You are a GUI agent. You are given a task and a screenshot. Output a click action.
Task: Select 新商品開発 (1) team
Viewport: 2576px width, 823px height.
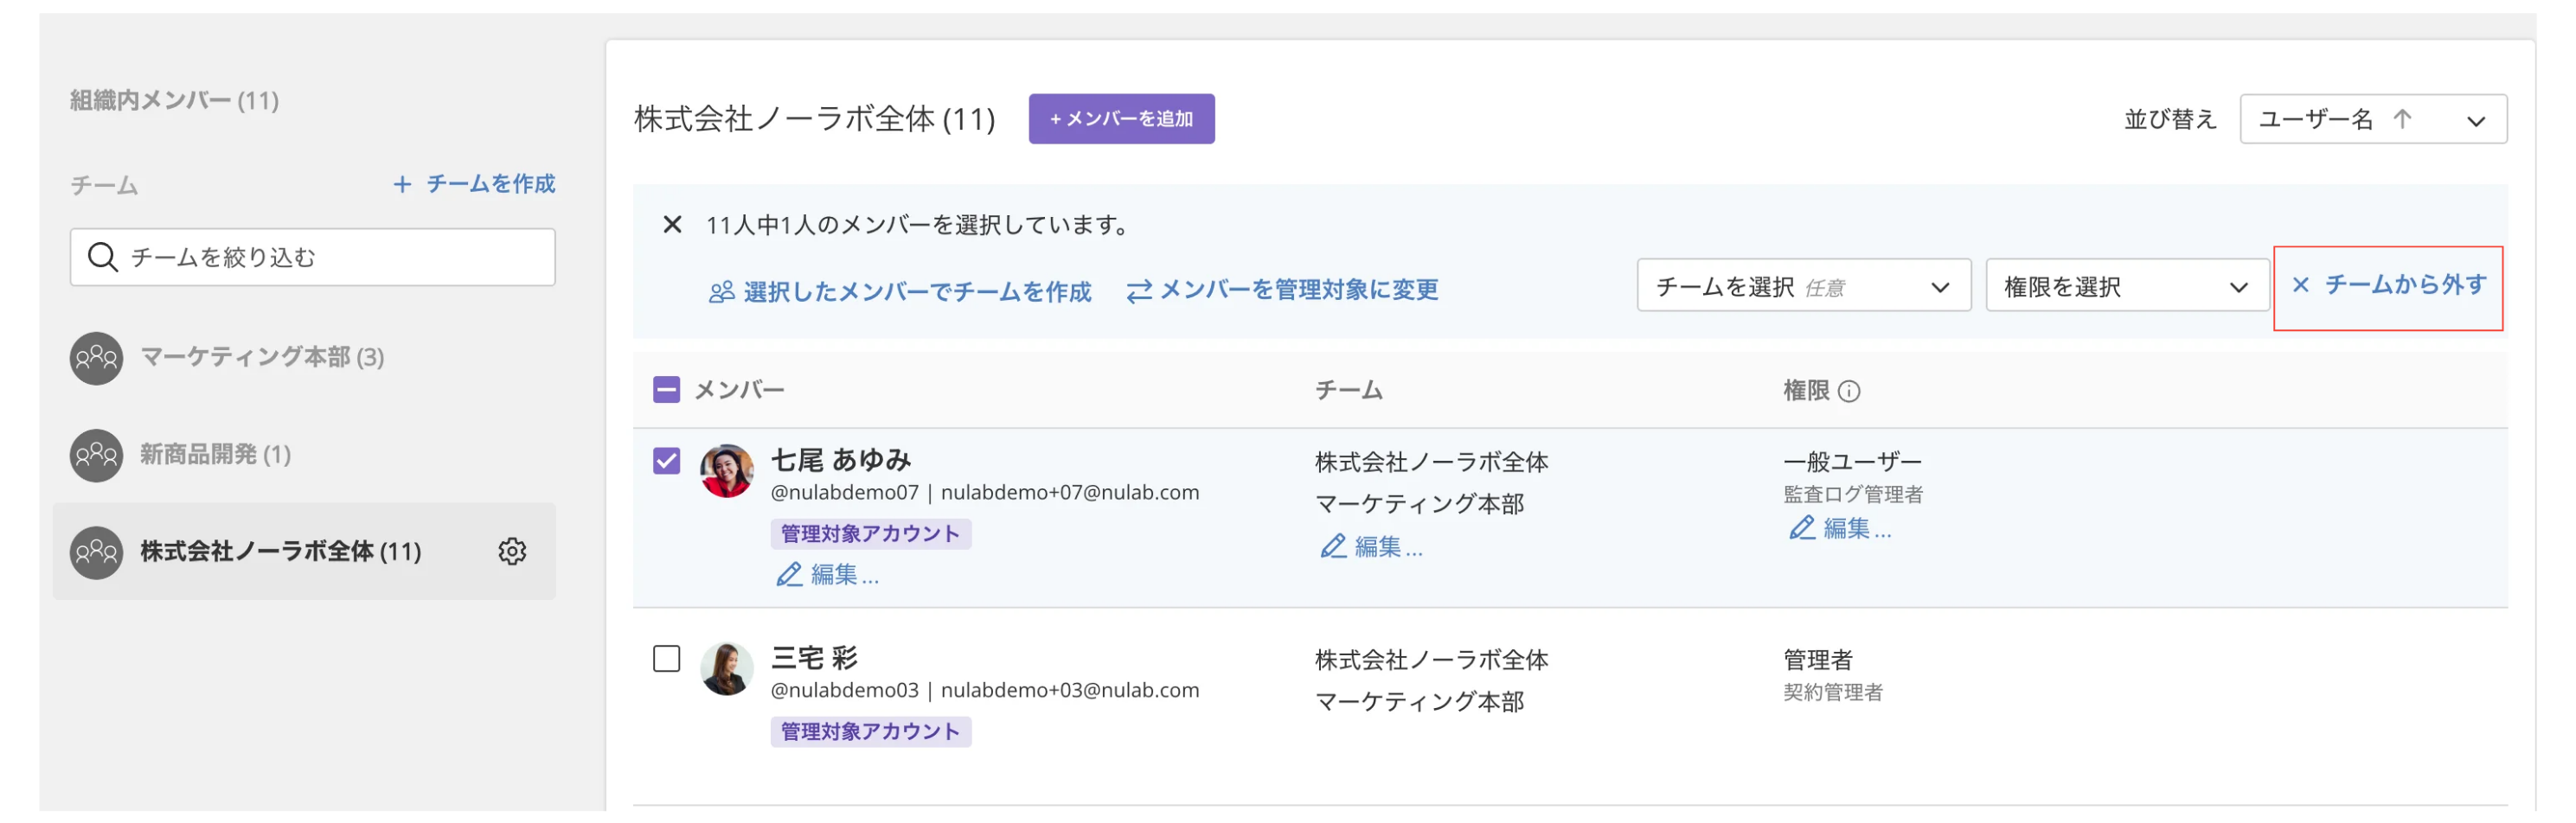pyautogui.click(x=216, y=454)
